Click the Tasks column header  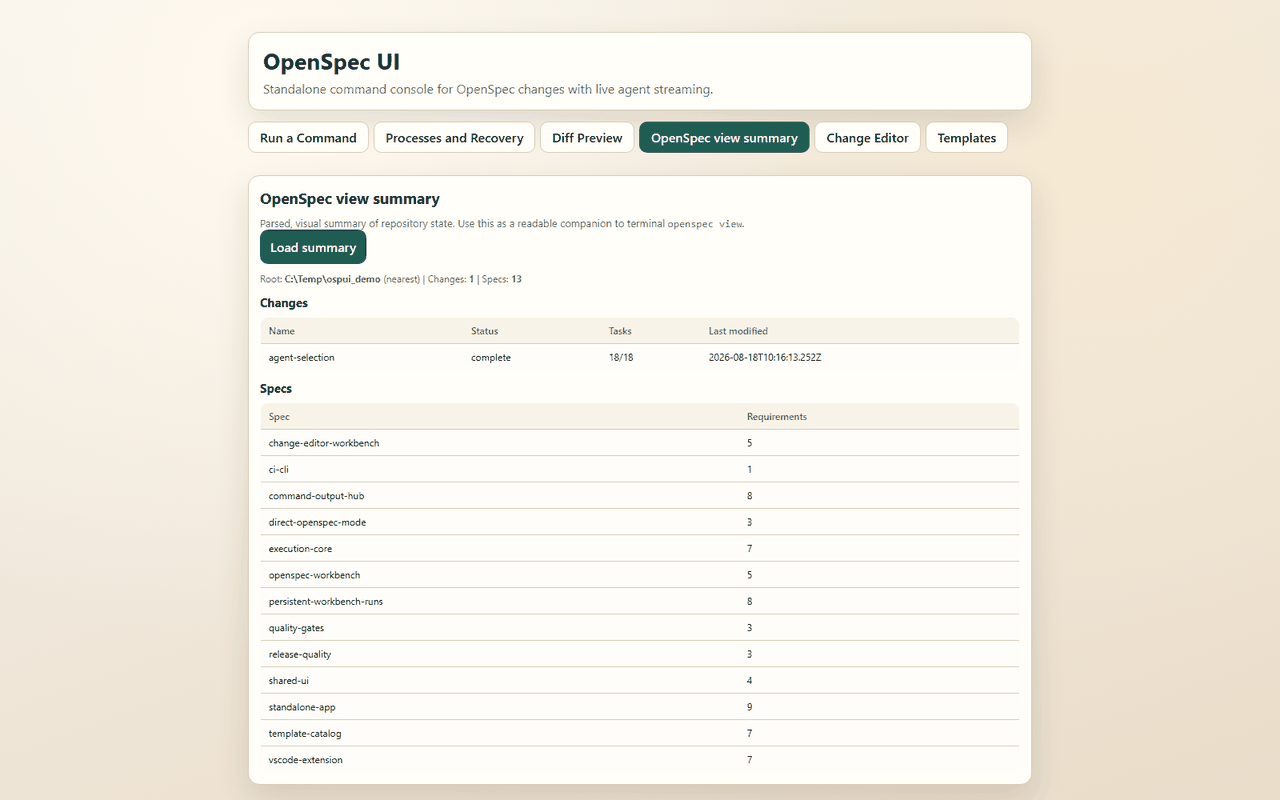[620, 331]
